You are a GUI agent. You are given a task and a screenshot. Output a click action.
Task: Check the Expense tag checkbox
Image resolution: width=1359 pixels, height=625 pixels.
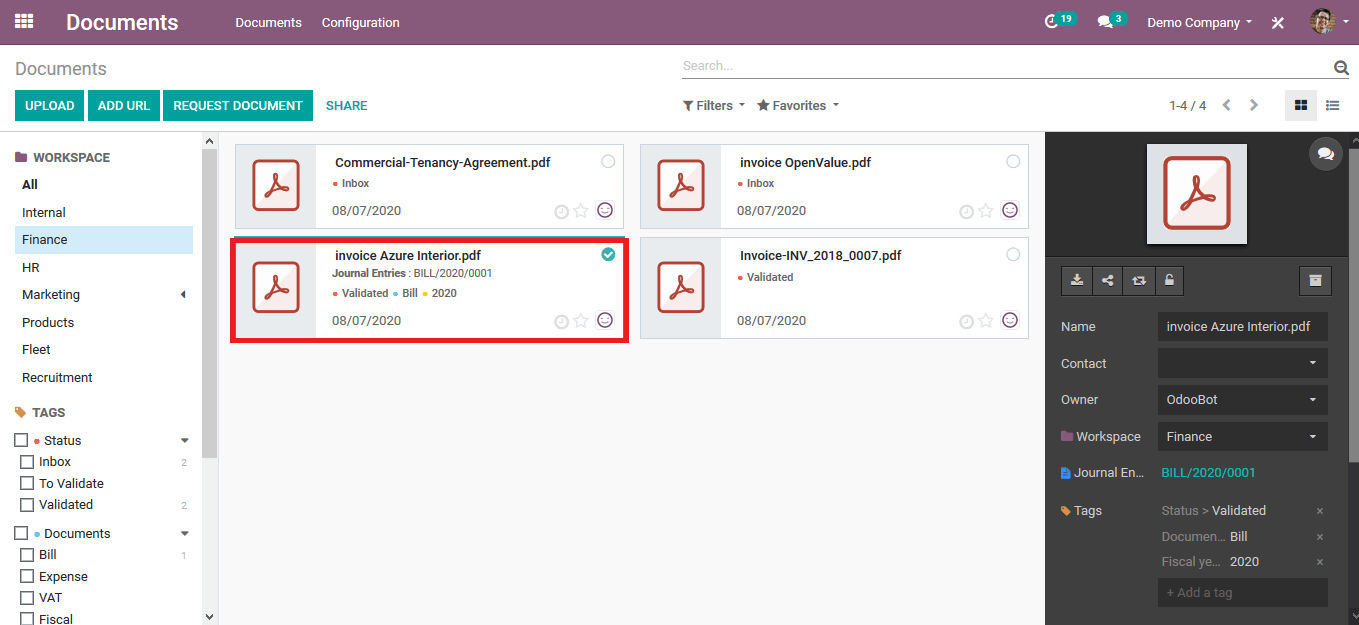pyautogui.click(x=28, y=576)
